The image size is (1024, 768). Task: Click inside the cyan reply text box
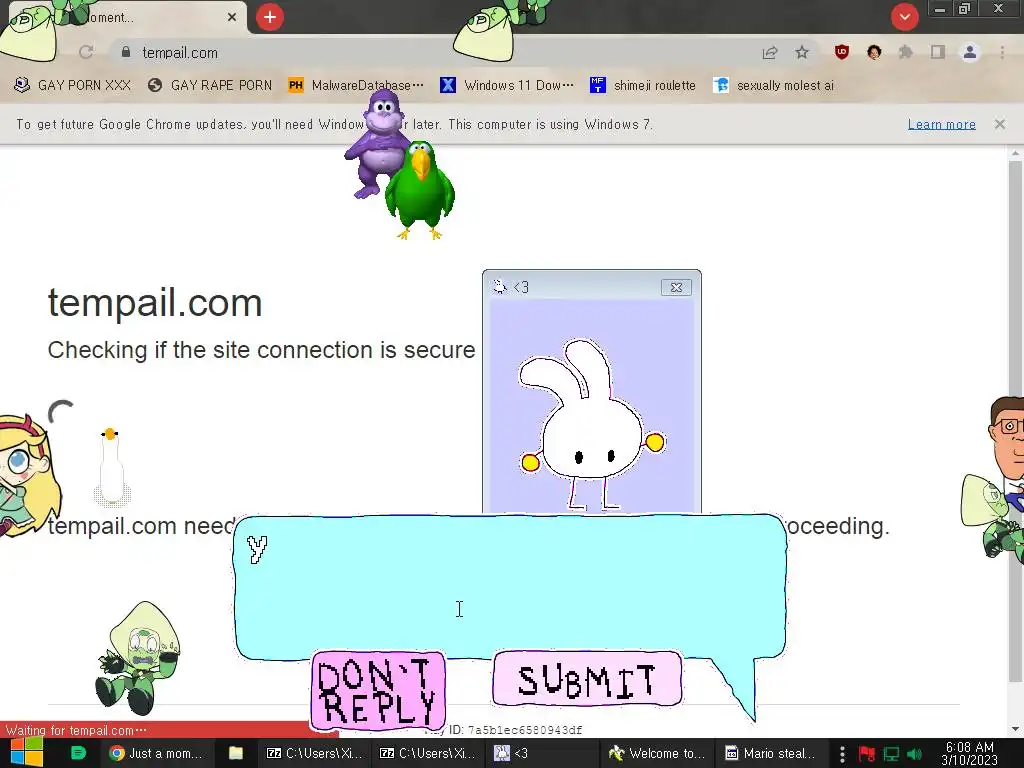[x=509, y=586]
